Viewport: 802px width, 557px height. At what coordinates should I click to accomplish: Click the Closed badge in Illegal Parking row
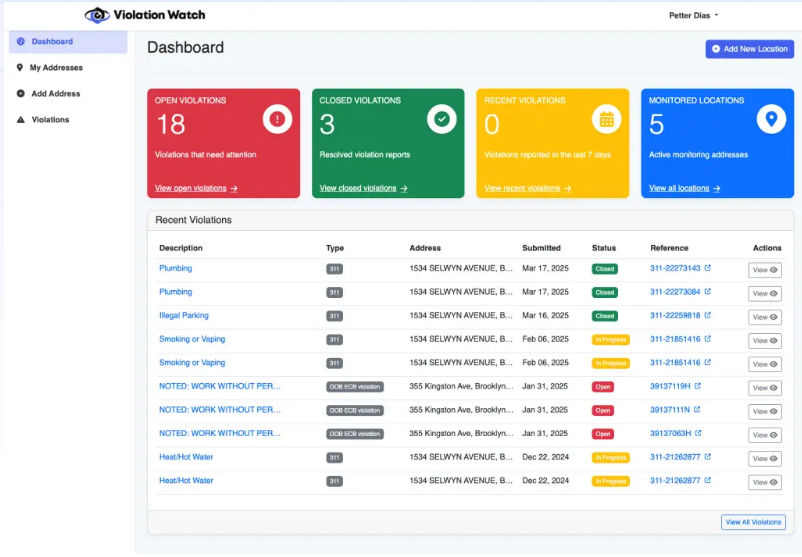click(605, 316)
